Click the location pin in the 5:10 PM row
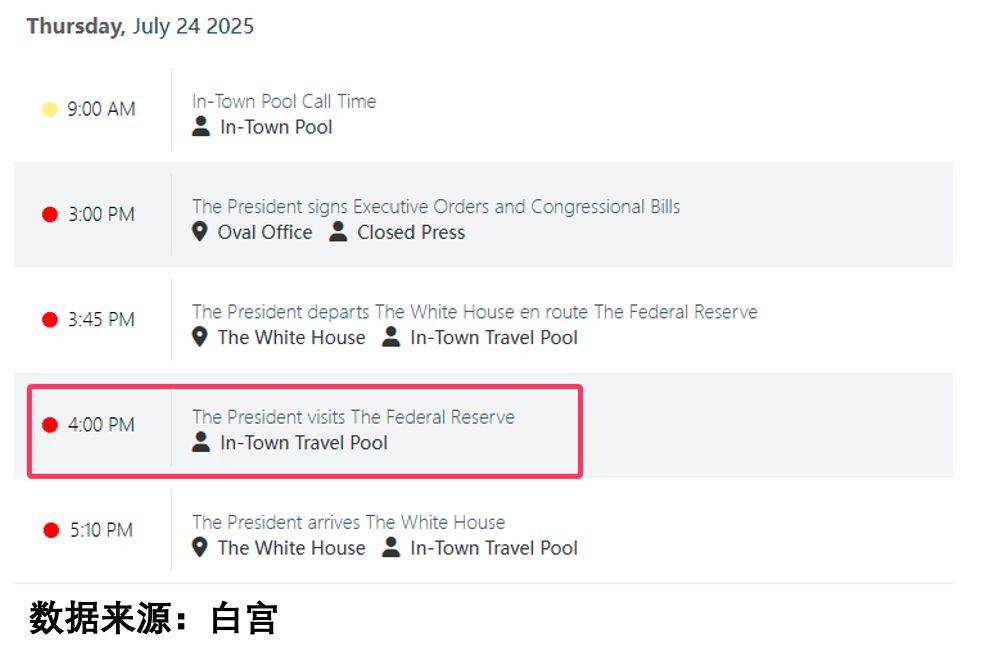This screenshot has width=994, height=666. [x=200, y=548]
